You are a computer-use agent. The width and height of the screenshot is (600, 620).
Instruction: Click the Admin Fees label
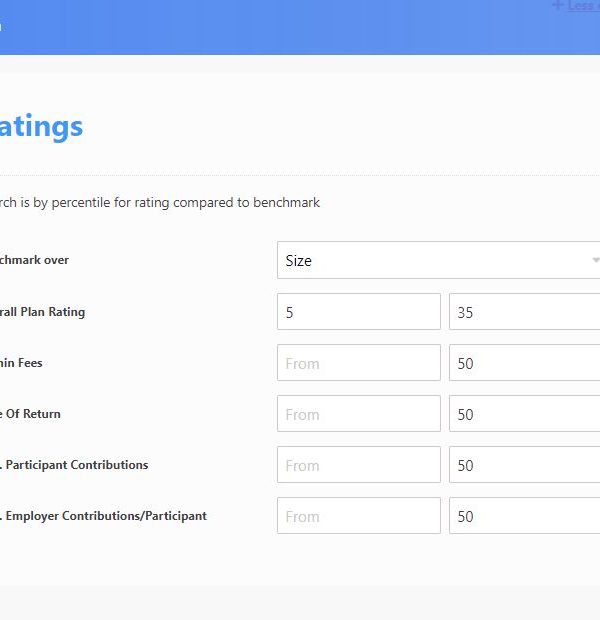21,363
